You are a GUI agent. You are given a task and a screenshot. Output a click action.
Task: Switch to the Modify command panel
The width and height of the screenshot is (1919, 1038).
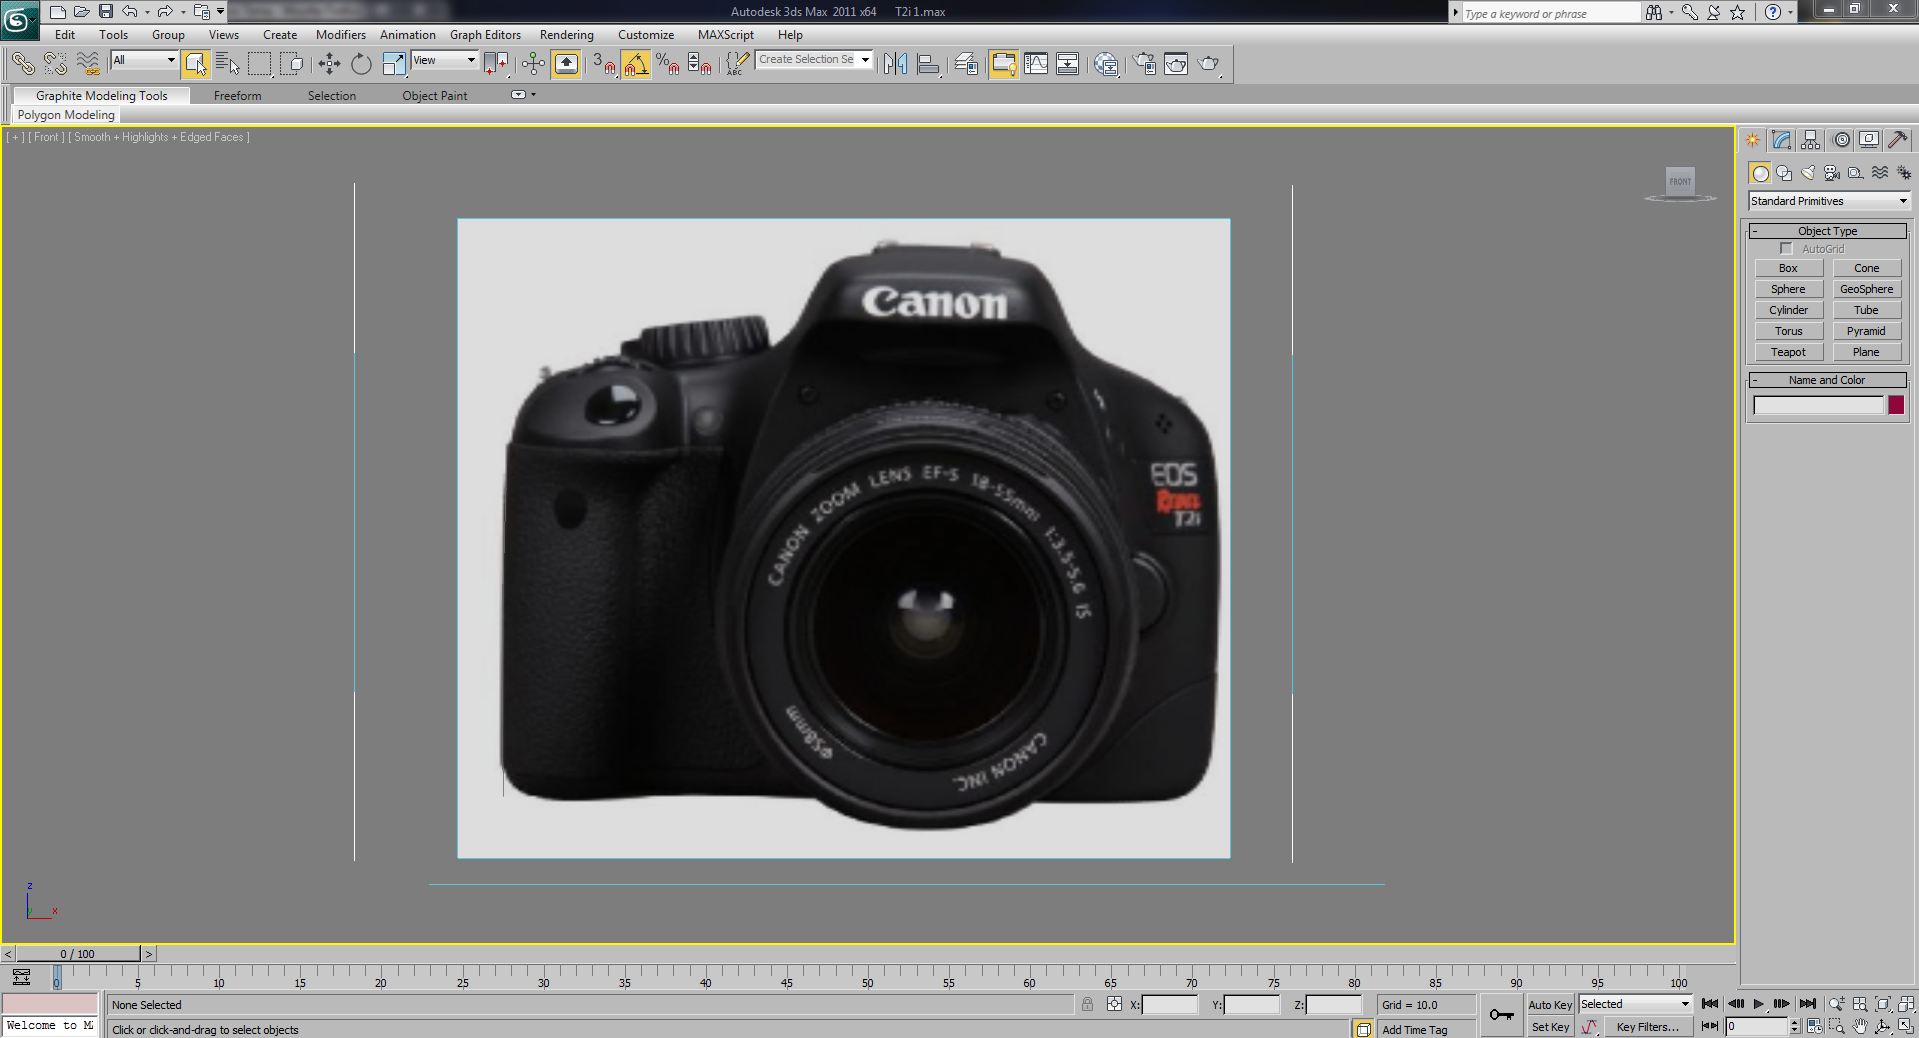[x=1782, y=140]
